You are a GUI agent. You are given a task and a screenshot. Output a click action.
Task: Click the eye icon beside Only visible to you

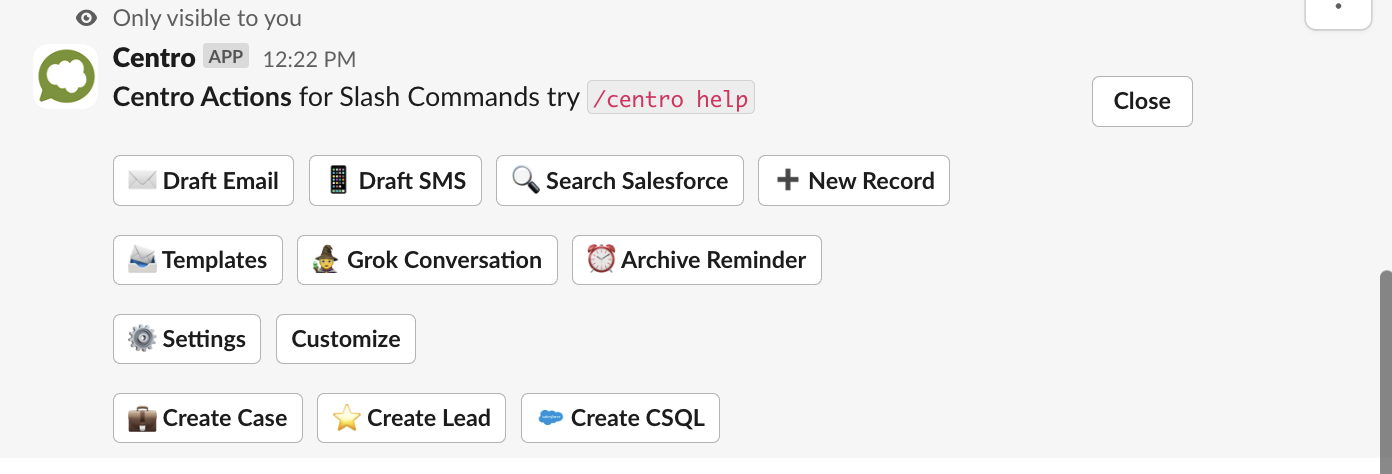point(87,17)
